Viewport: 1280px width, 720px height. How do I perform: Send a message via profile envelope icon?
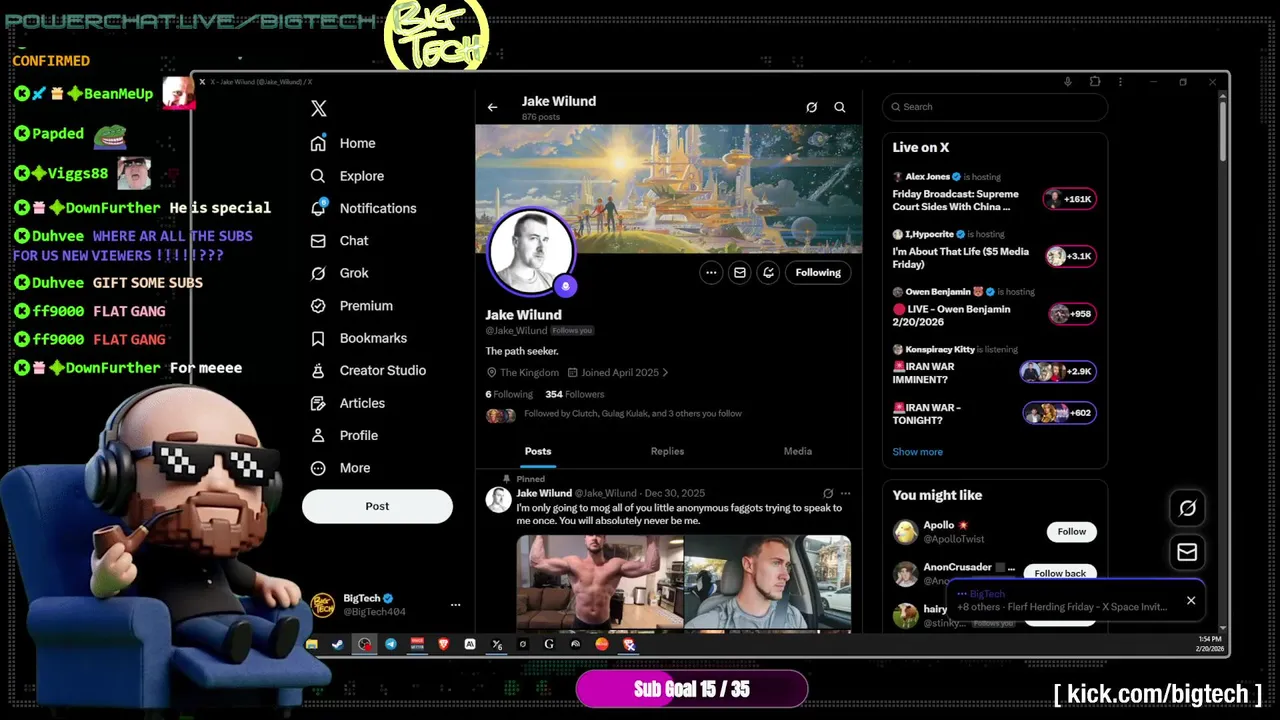coord(739,272)
